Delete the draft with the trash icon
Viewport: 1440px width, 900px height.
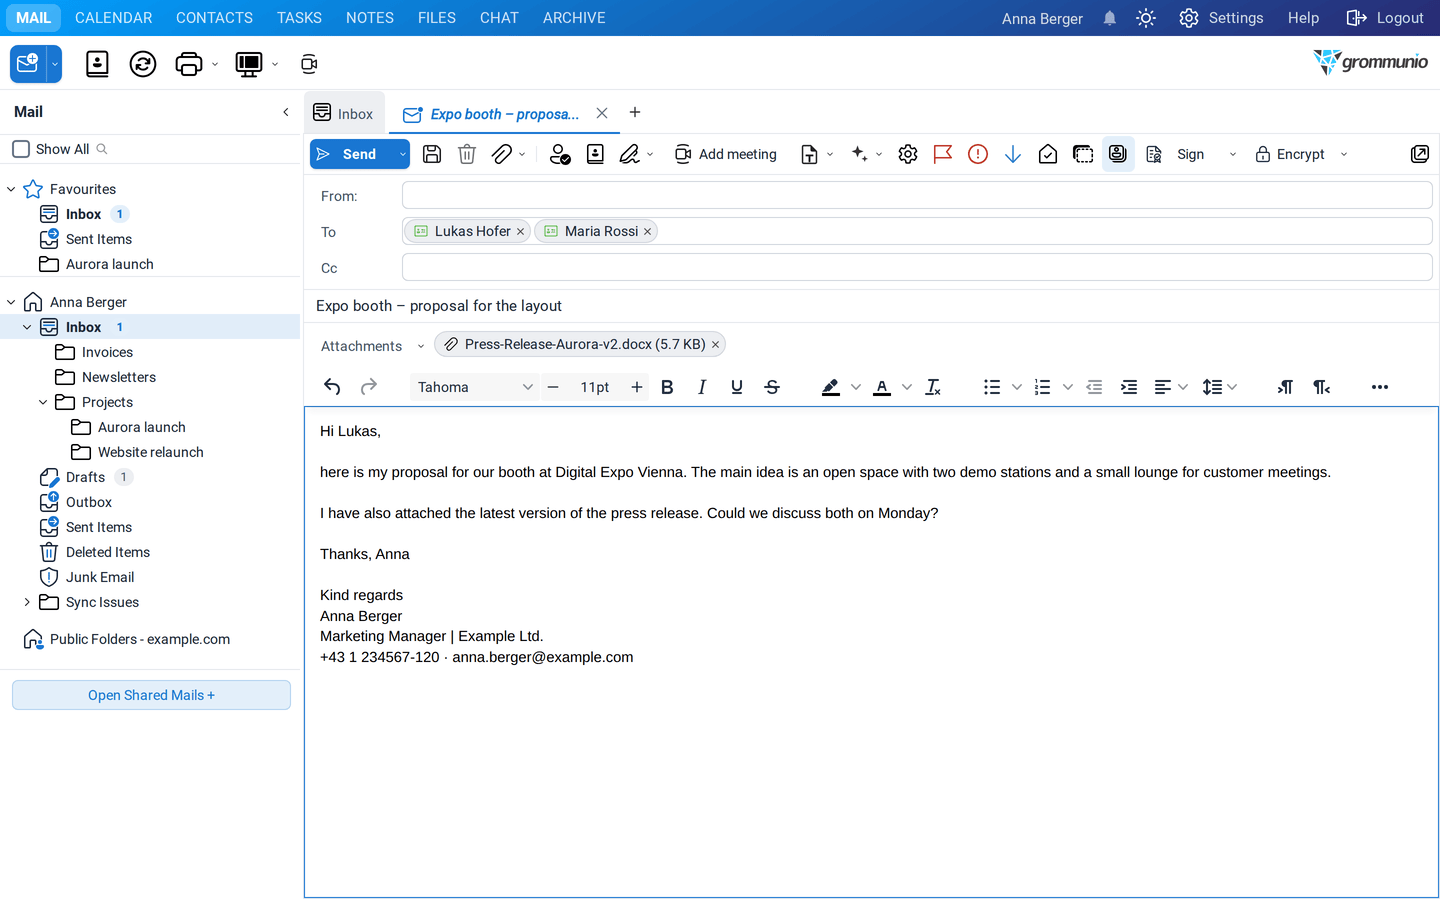coord(467,154)
